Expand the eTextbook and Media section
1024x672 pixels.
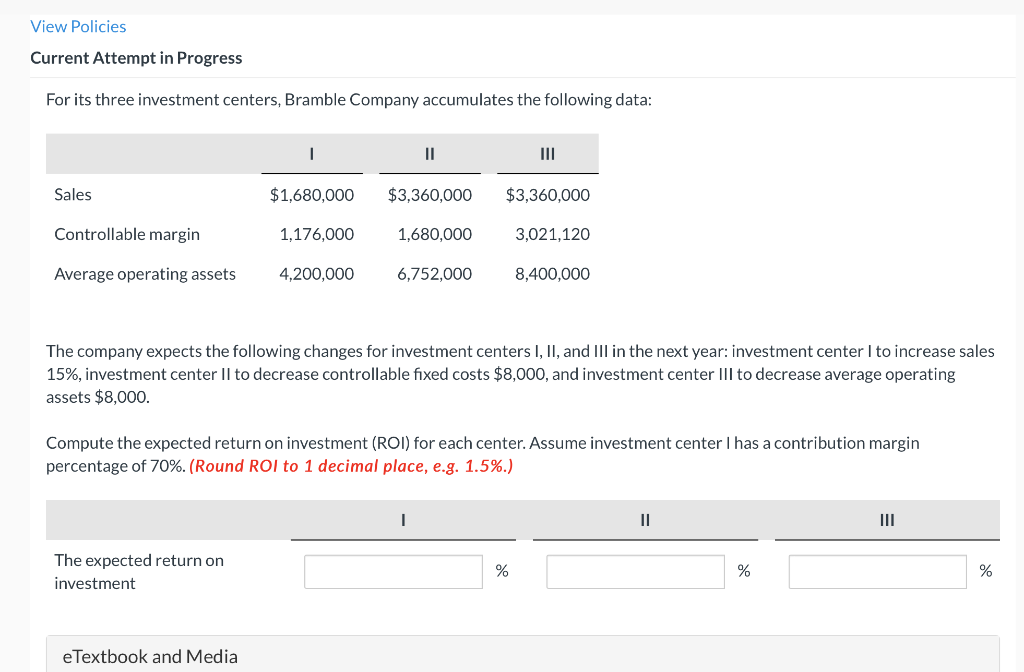tap(148, 657)
